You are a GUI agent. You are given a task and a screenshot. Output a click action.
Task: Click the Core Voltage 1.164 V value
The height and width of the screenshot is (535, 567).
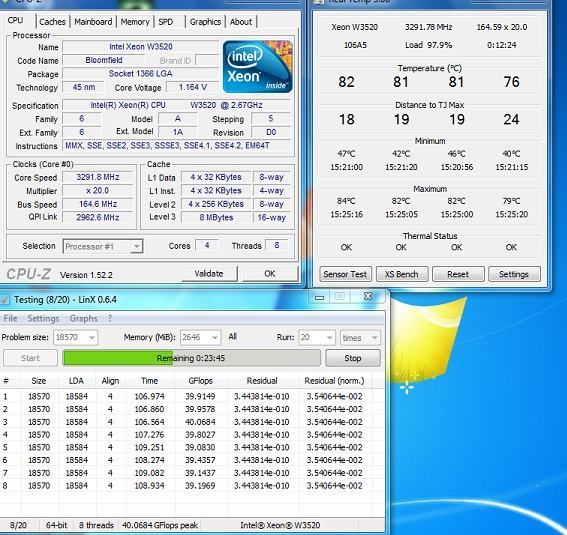coord(192,87)
